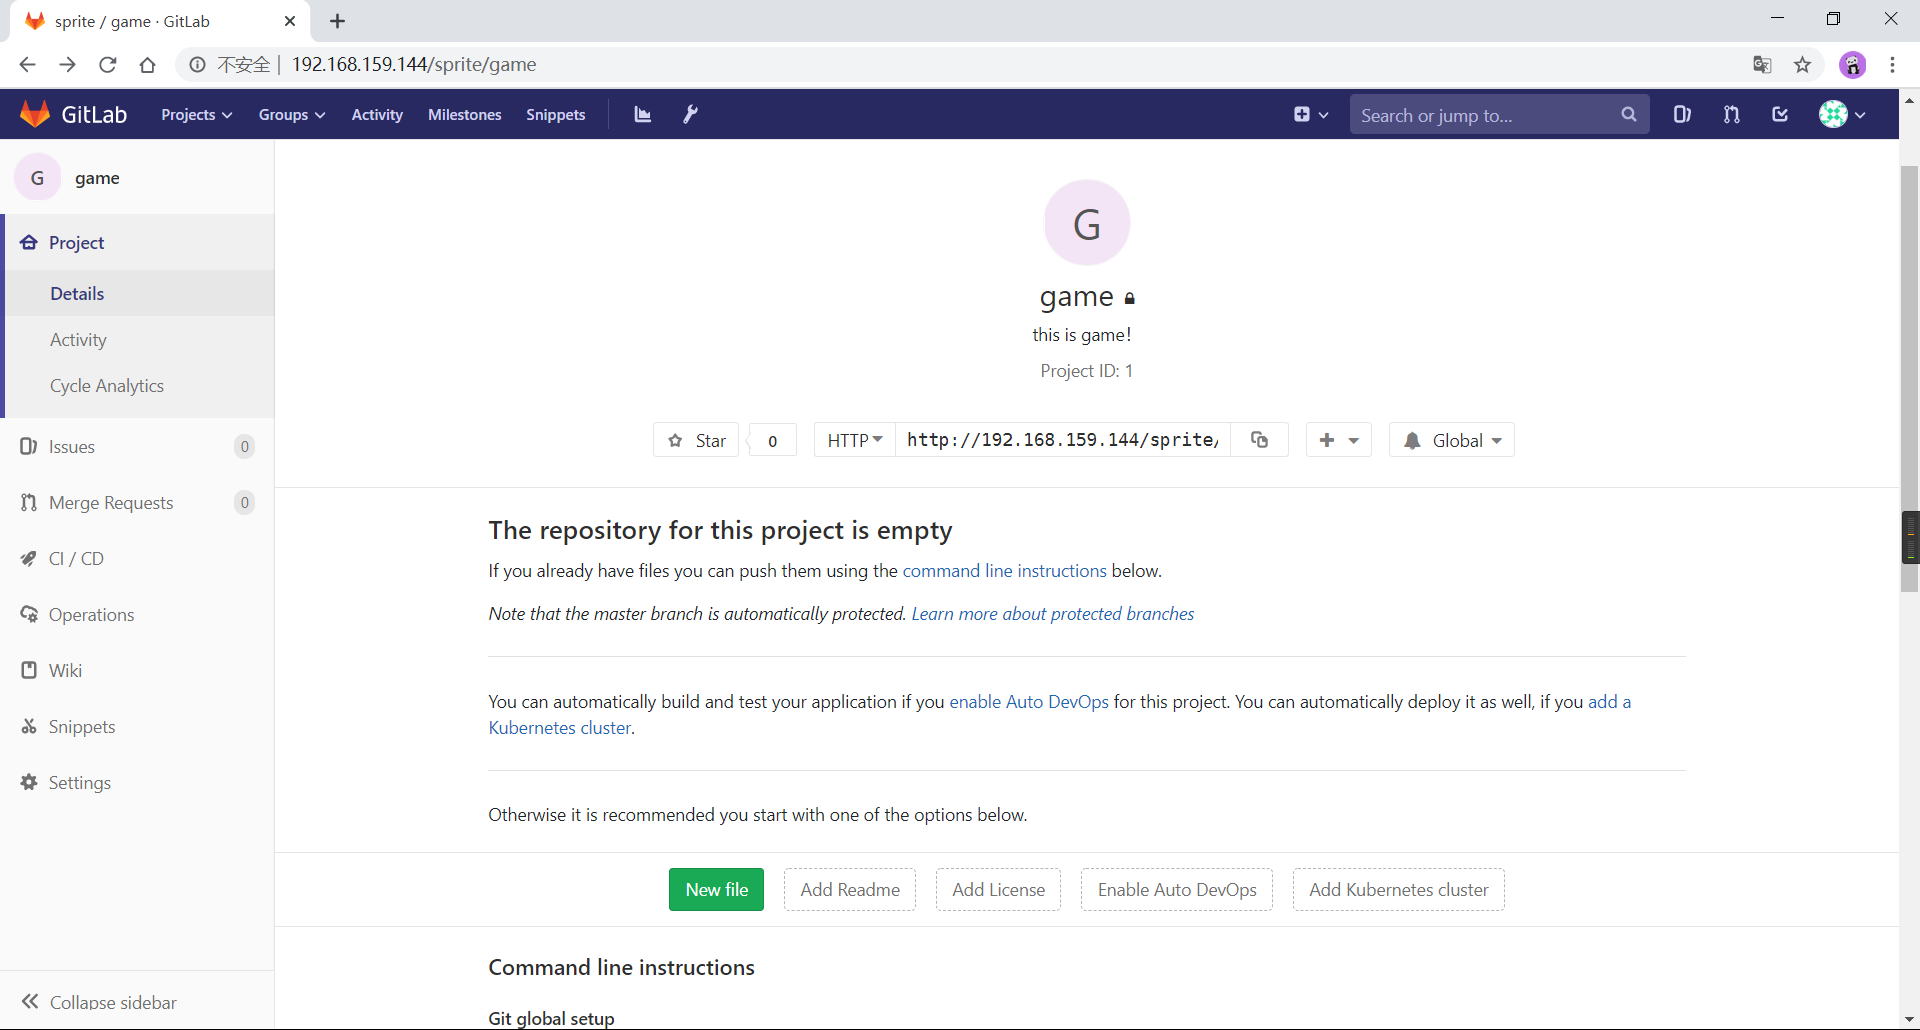This screenshot has width=1920, height=1030.
Task: Click Add License button
Action: (998, 889)
